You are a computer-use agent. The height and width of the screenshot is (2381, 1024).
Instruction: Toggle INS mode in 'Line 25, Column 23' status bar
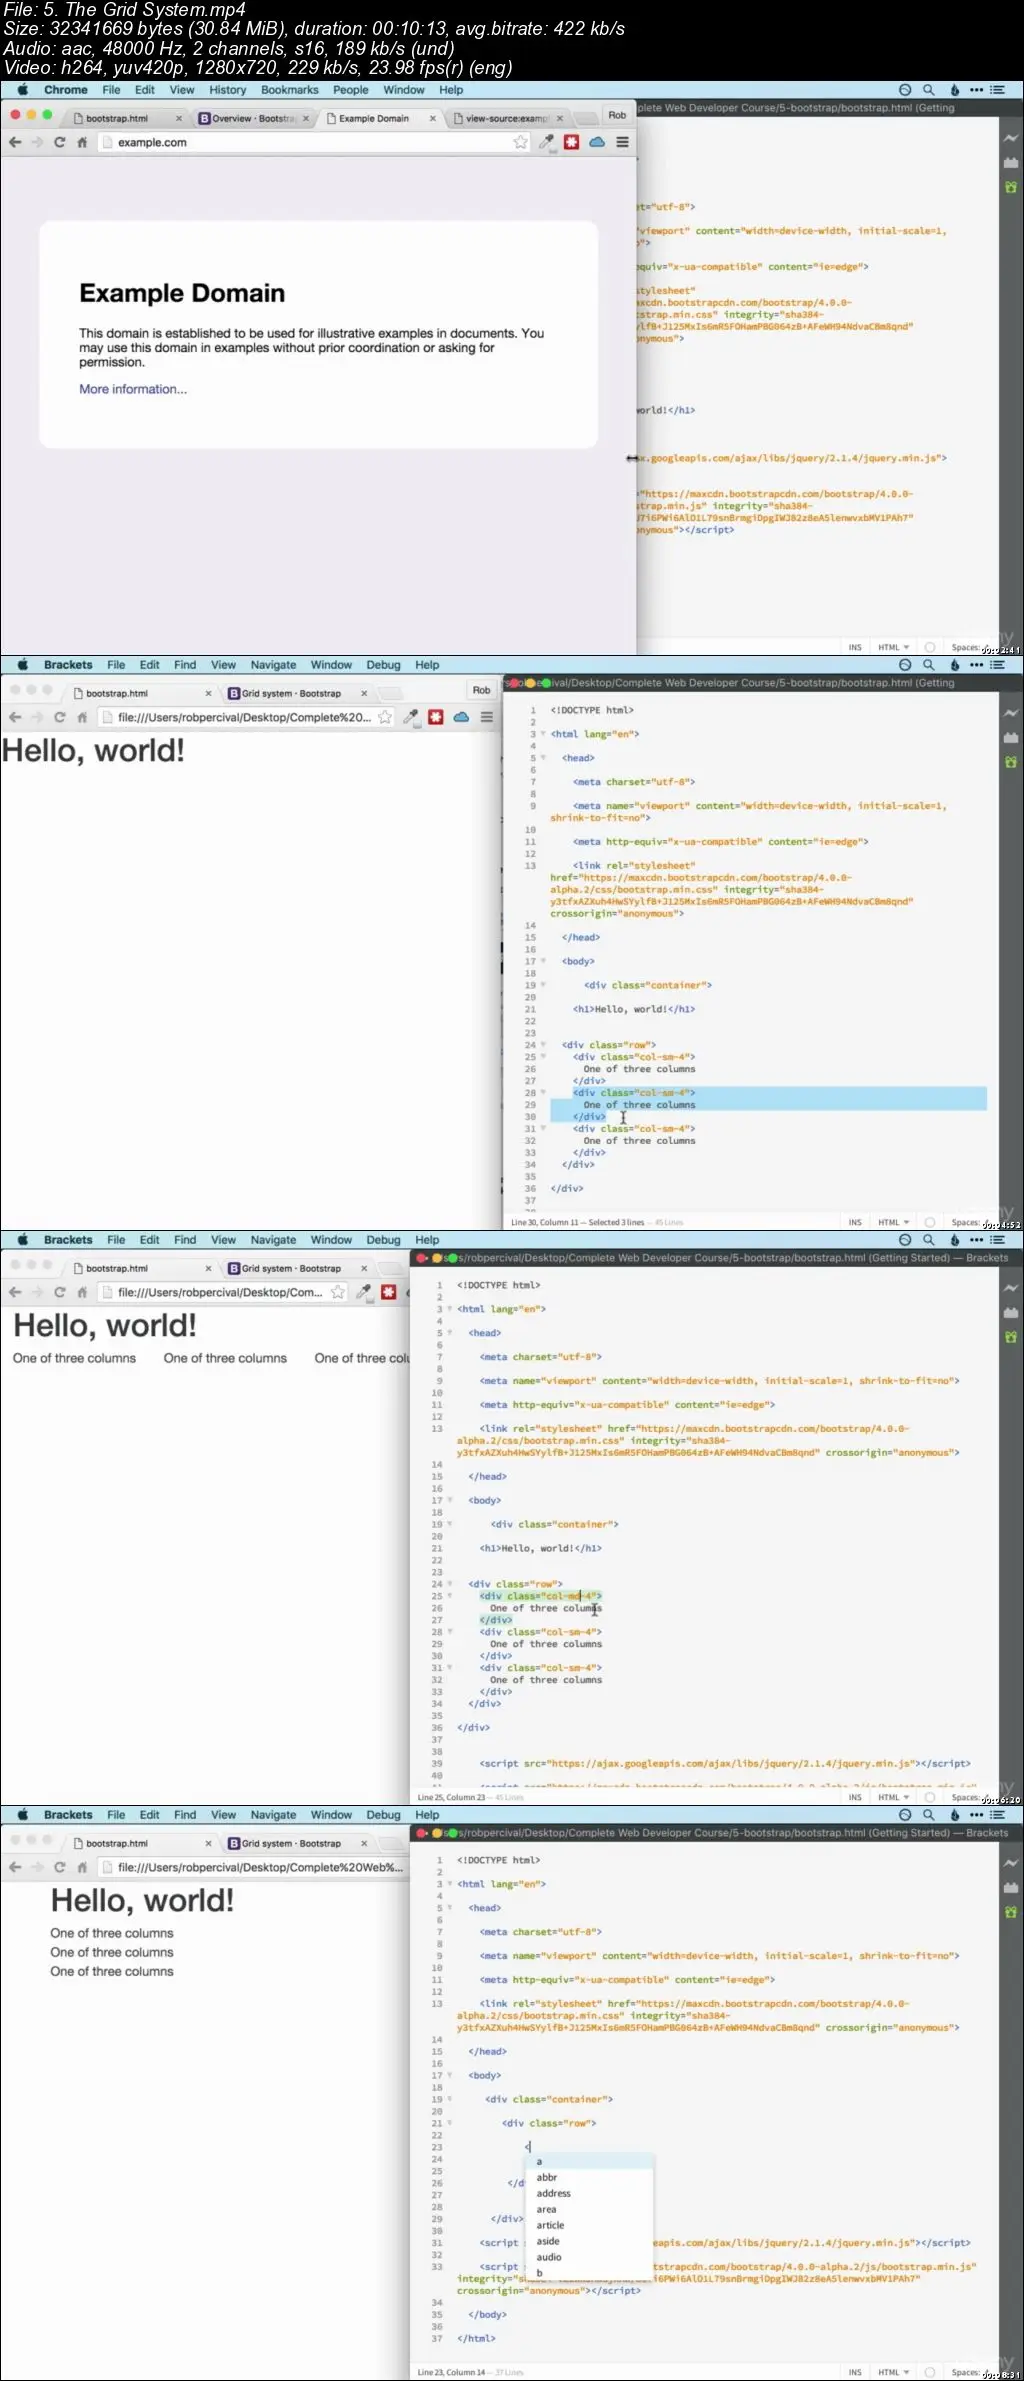[x=855, y=1797]
